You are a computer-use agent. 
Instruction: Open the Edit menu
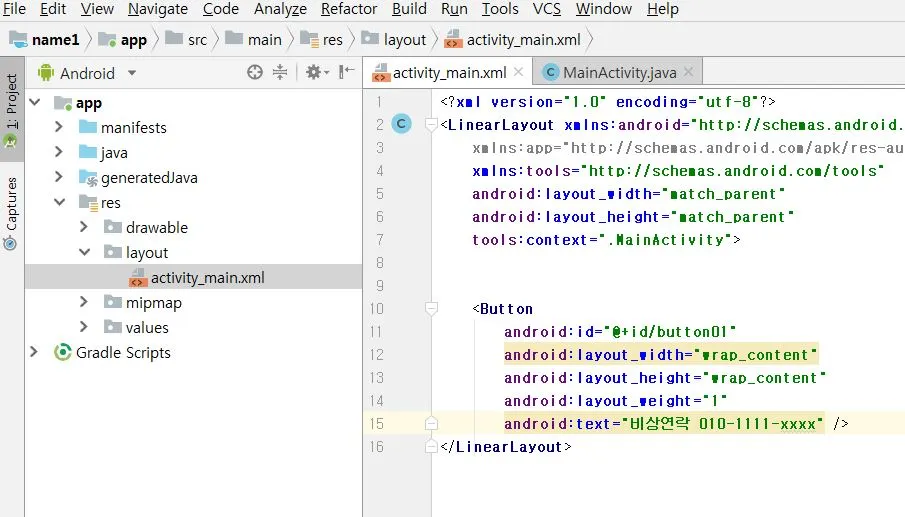[x=53, y=9]
